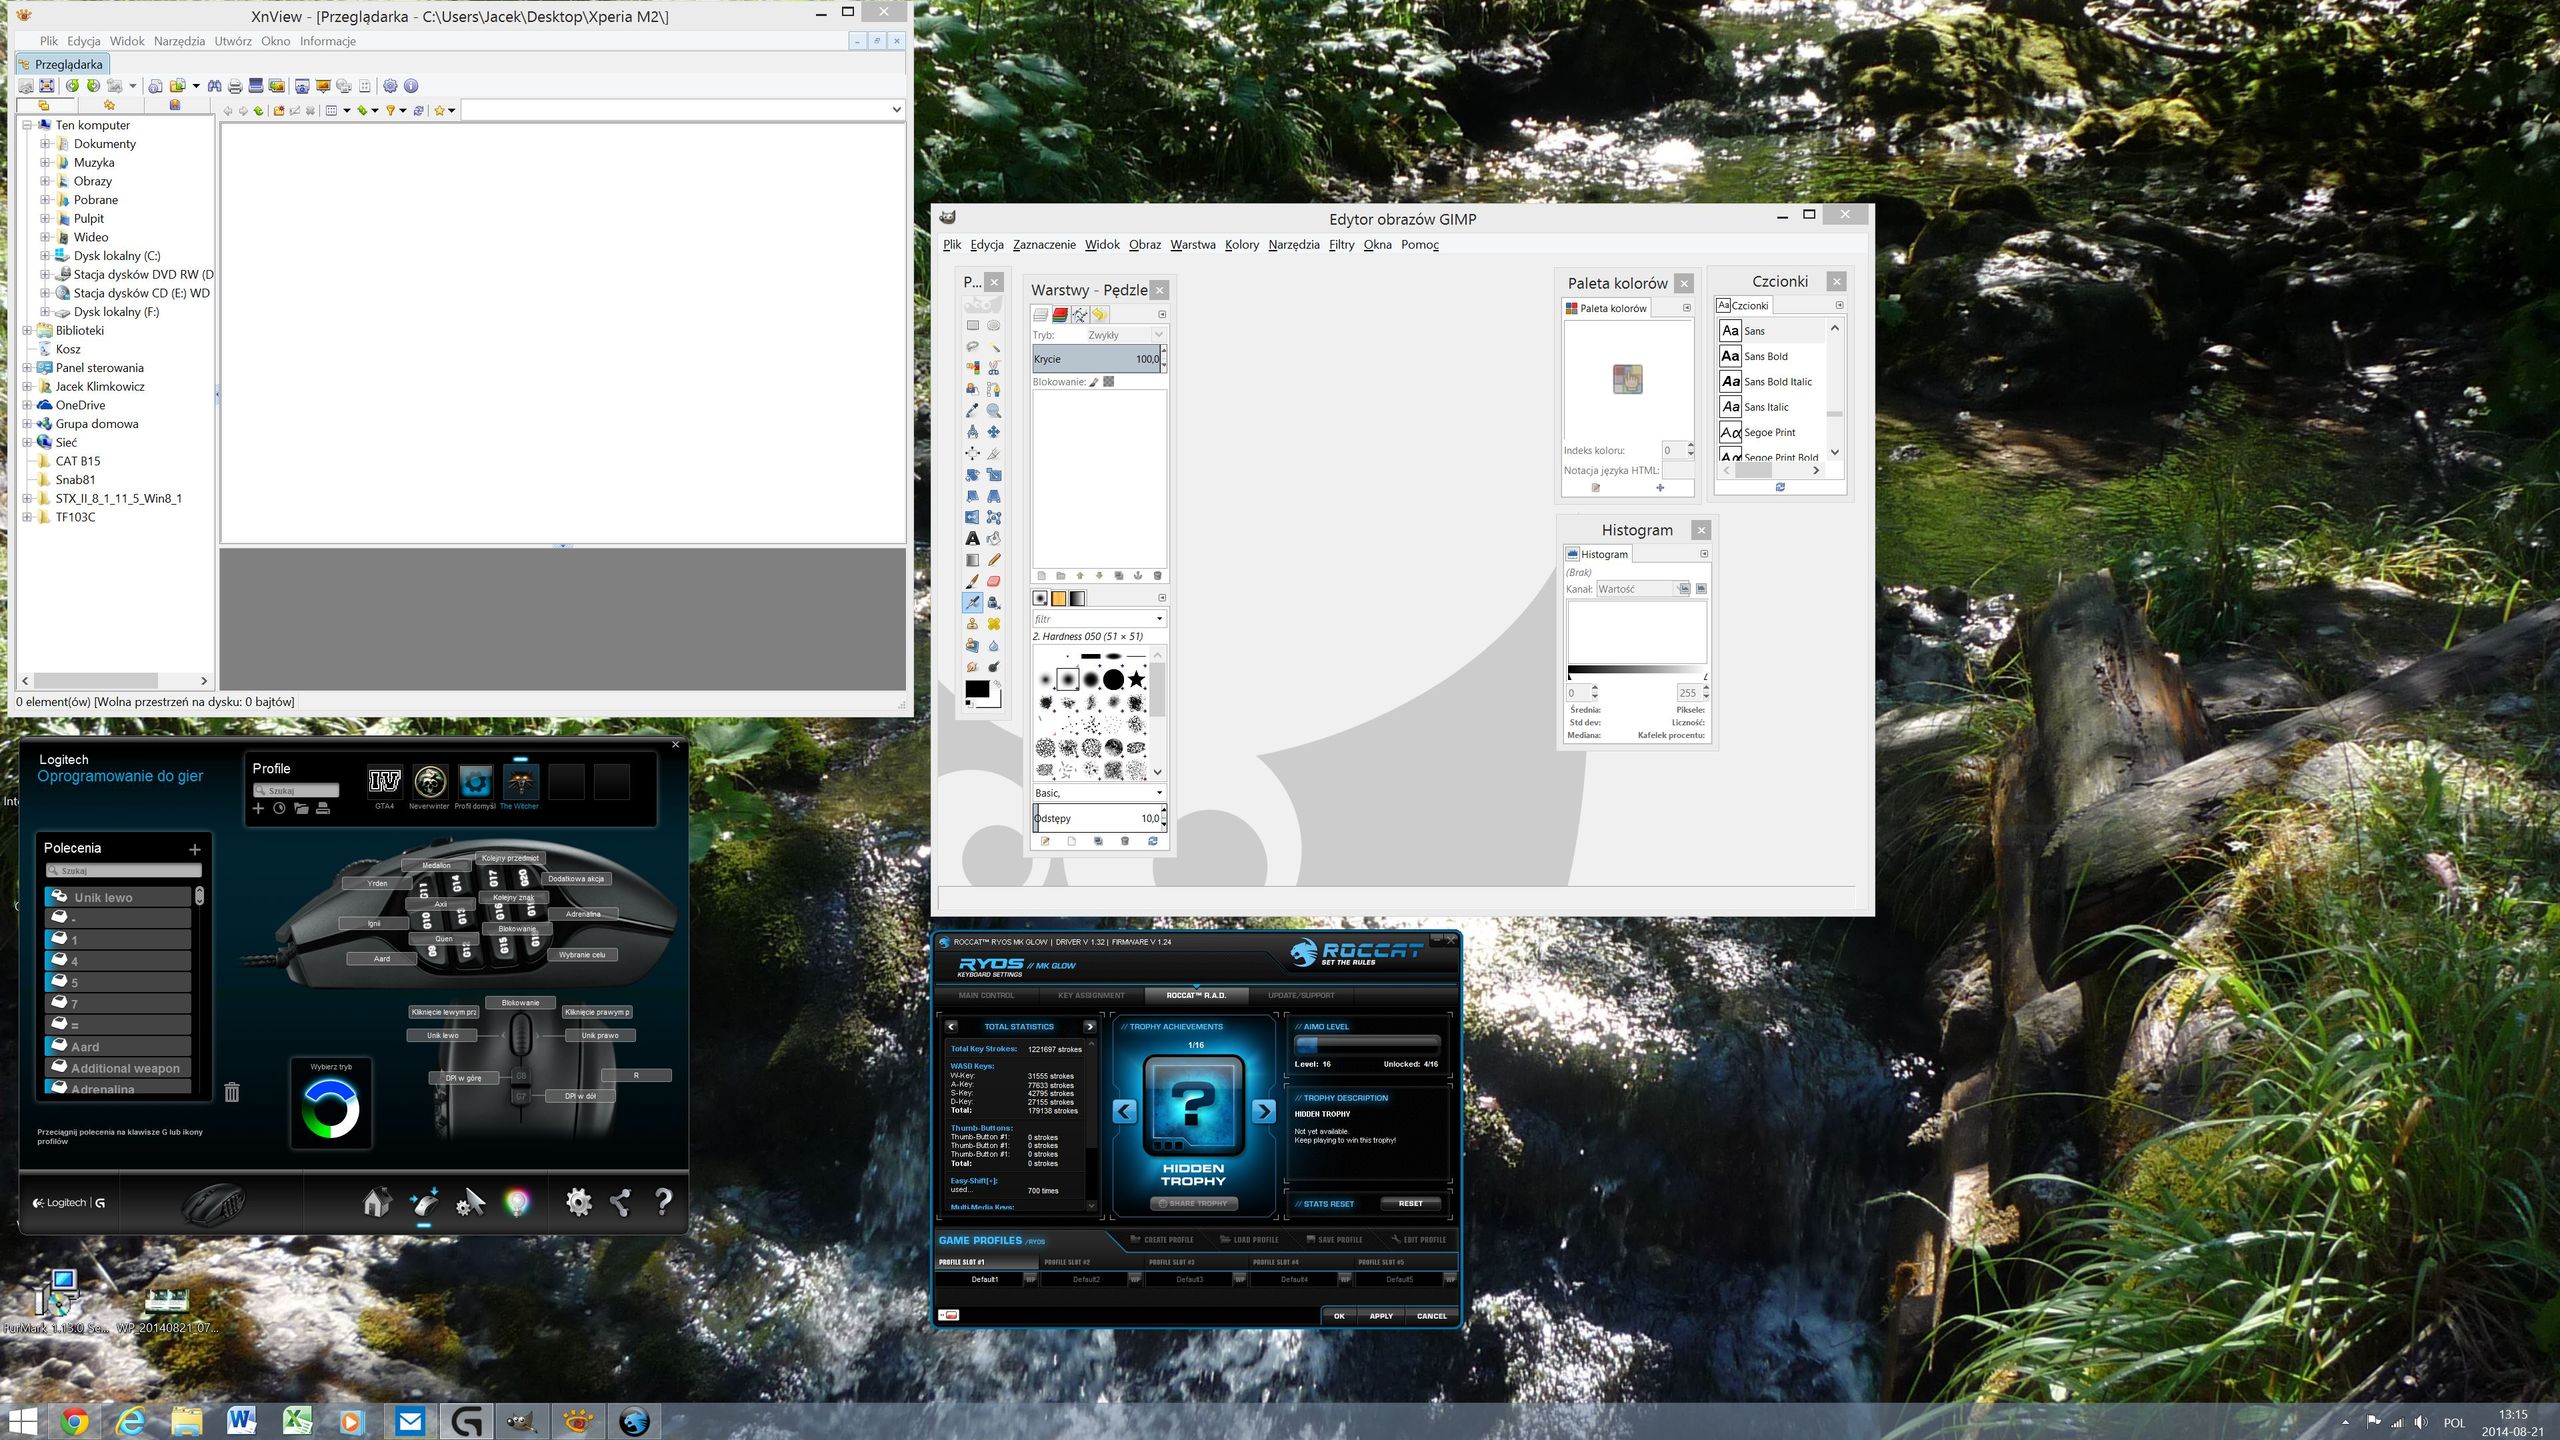Switch to KEY ASSIGNMENT tab in Roccat
Screen dimensions: 2560x1440
click(1091, 996)
